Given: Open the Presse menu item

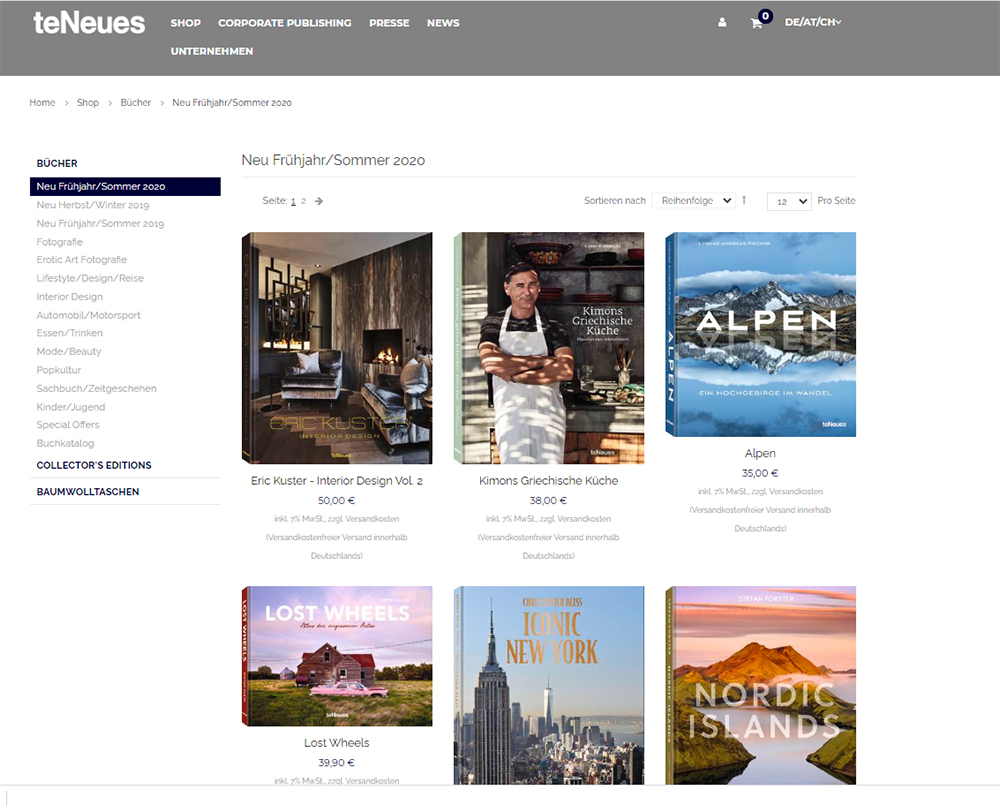Looking at the screenshot, I should pos(389,23).
